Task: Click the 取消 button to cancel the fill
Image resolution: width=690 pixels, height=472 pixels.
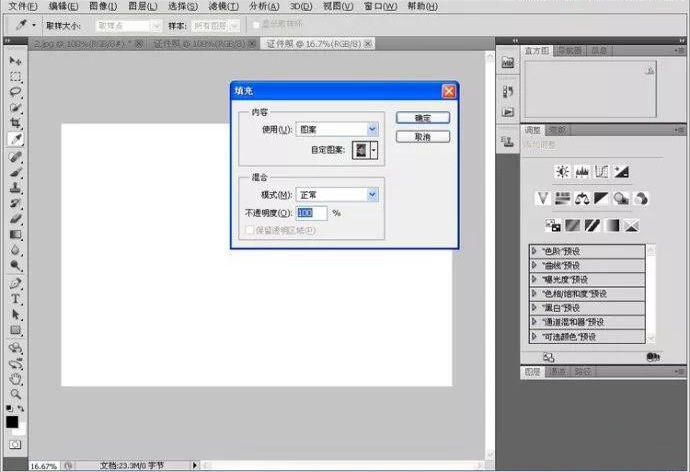Action: [x=422, y=137]
